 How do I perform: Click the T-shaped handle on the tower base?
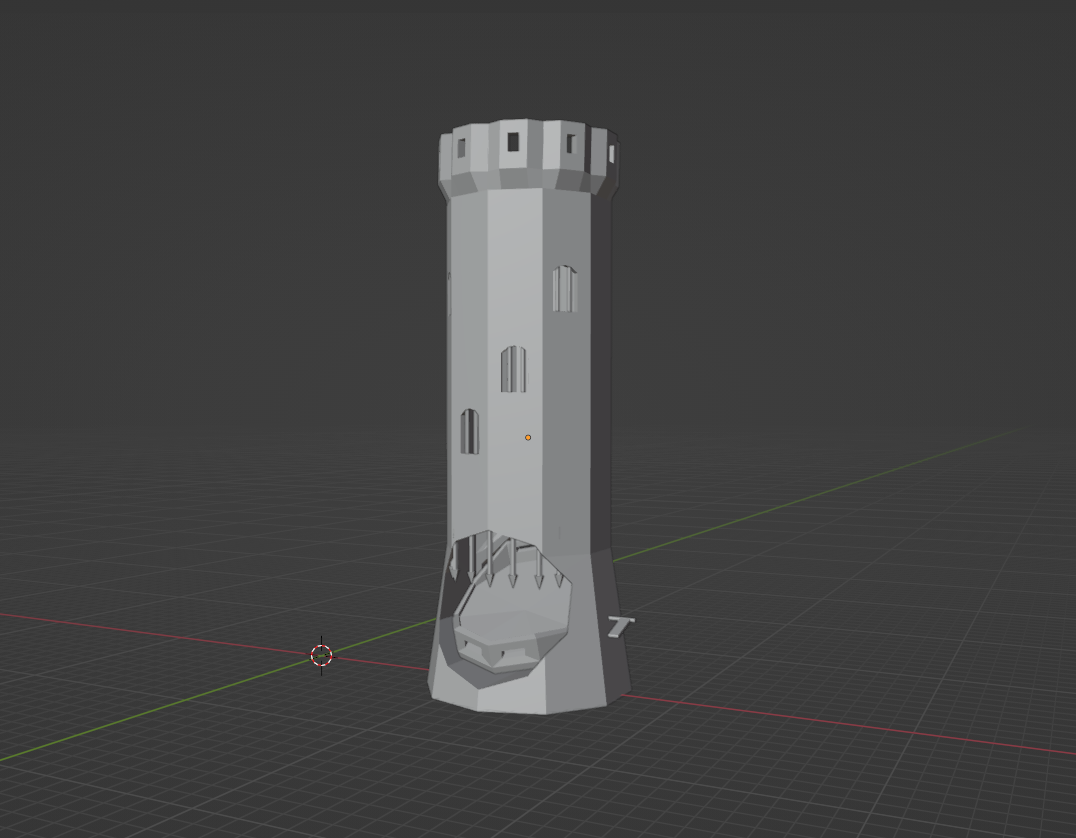tap(621, 627)
